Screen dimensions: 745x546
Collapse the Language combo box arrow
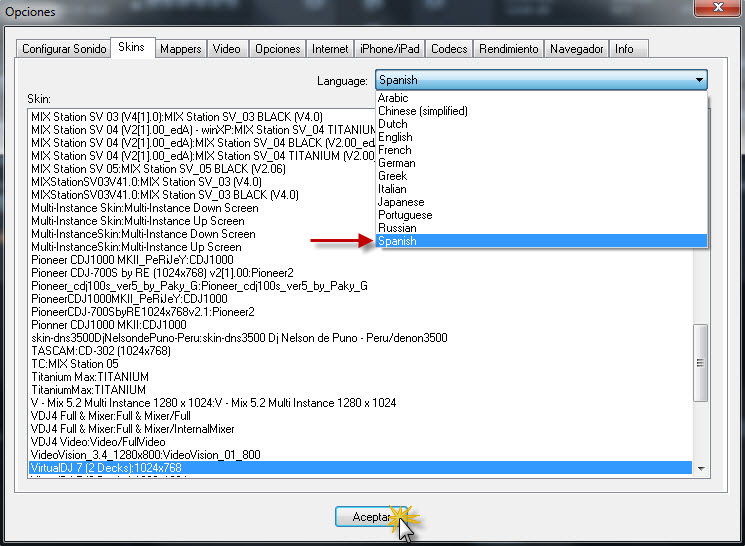tap(699, 80)
